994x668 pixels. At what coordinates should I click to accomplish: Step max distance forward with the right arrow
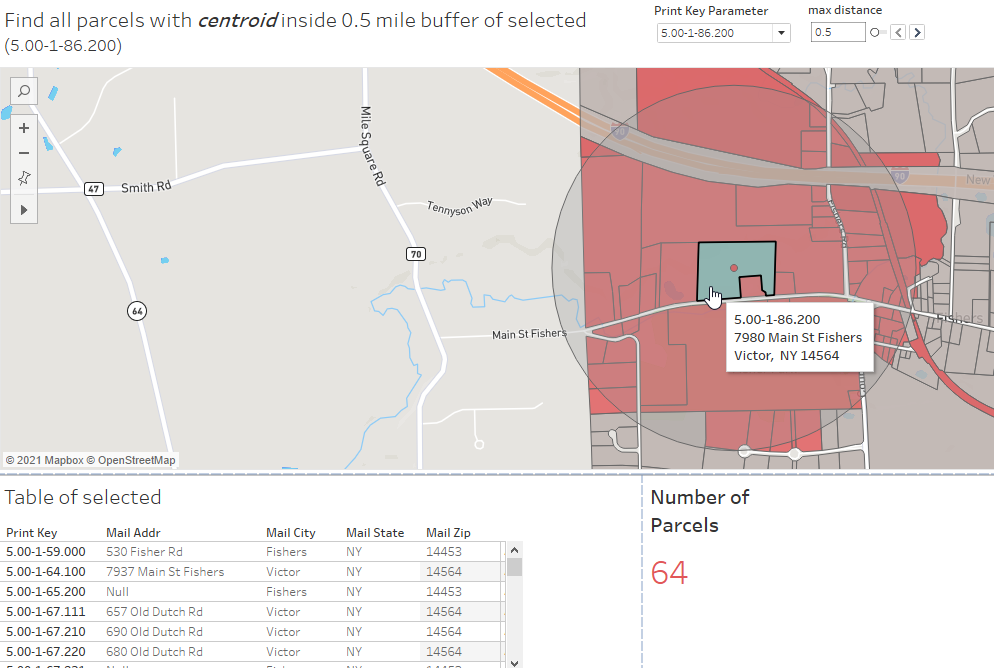pos(917,31)
